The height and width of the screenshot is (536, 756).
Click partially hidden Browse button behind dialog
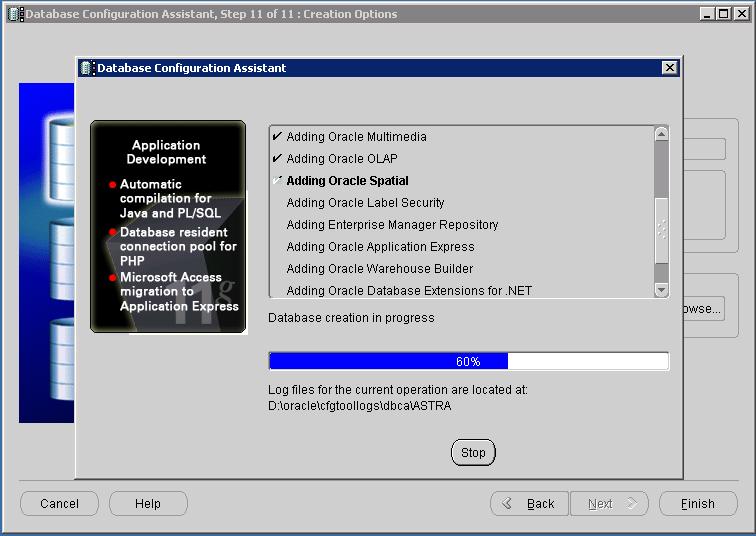[703, 308]
